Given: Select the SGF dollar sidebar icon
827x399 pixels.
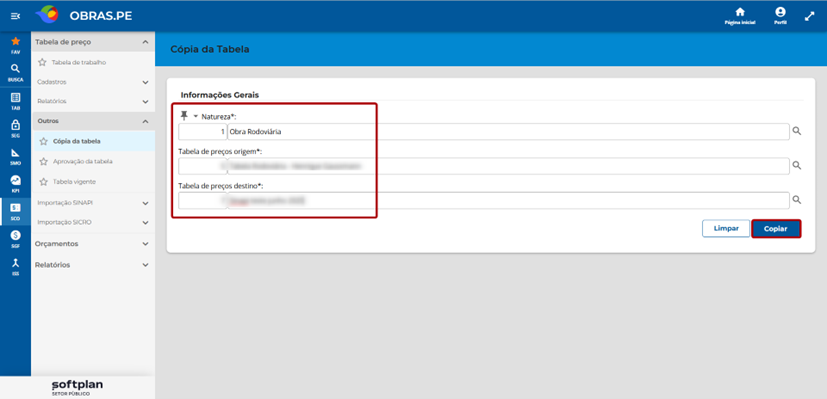Looking at the screenshot, I should pyautogui.click(x=15, y=239).
